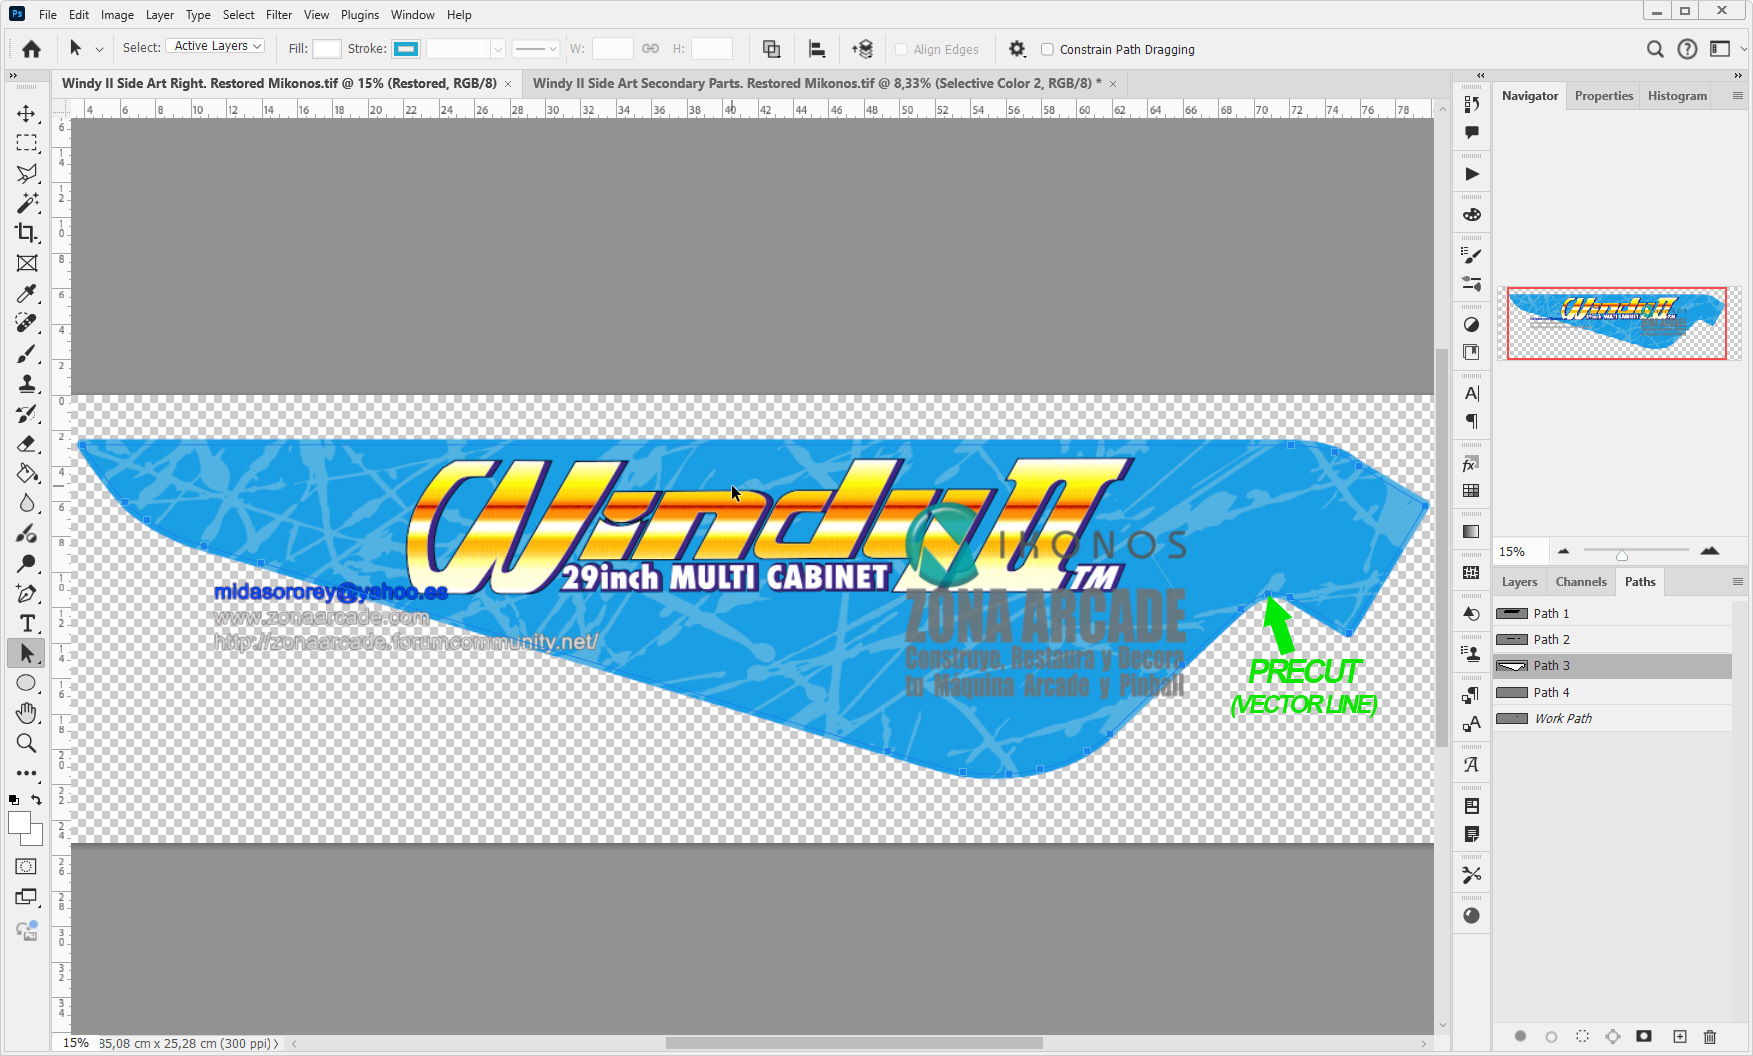
Task: Enable Constrain Path Dragging checkbox
Action: pos(1047,49)
